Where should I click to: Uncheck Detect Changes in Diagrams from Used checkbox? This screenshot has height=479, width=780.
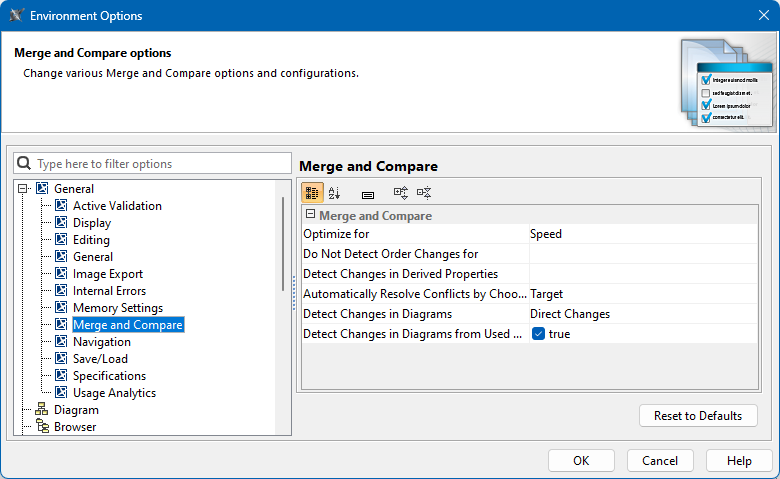538,334
